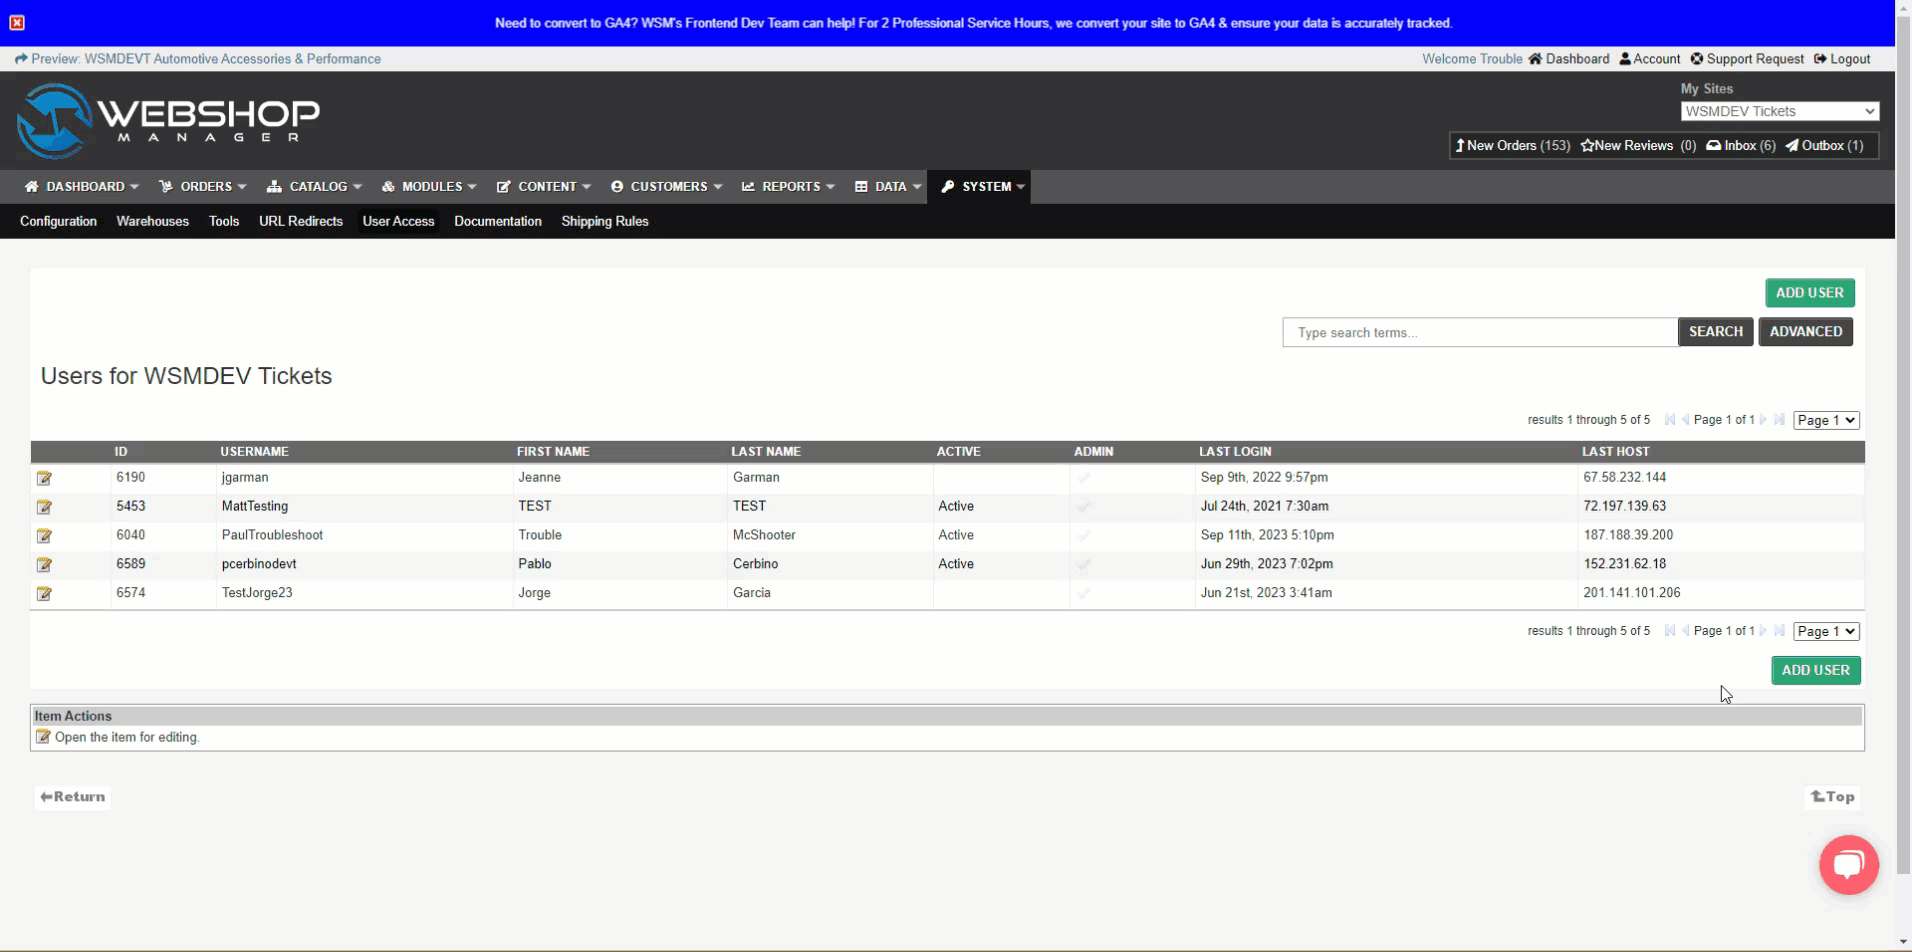Sort by Last Login column

tap(1235, 452)
